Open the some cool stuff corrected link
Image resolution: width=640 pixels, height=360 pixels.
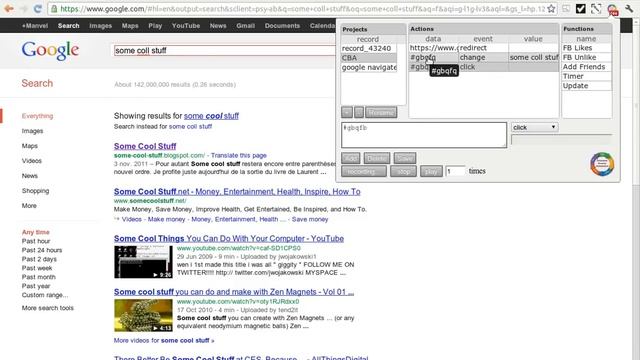pyautogui.click(x=211, y=116)
